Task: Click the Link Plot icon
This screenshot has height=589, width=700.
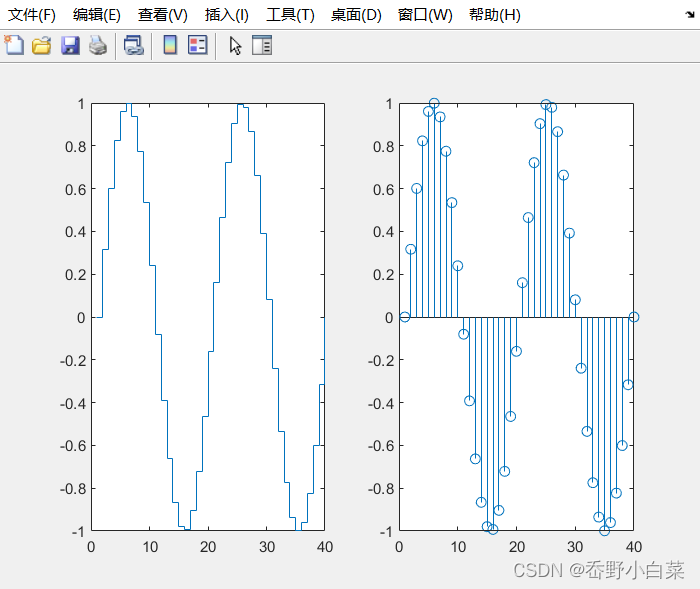Action: coord(133,46)
